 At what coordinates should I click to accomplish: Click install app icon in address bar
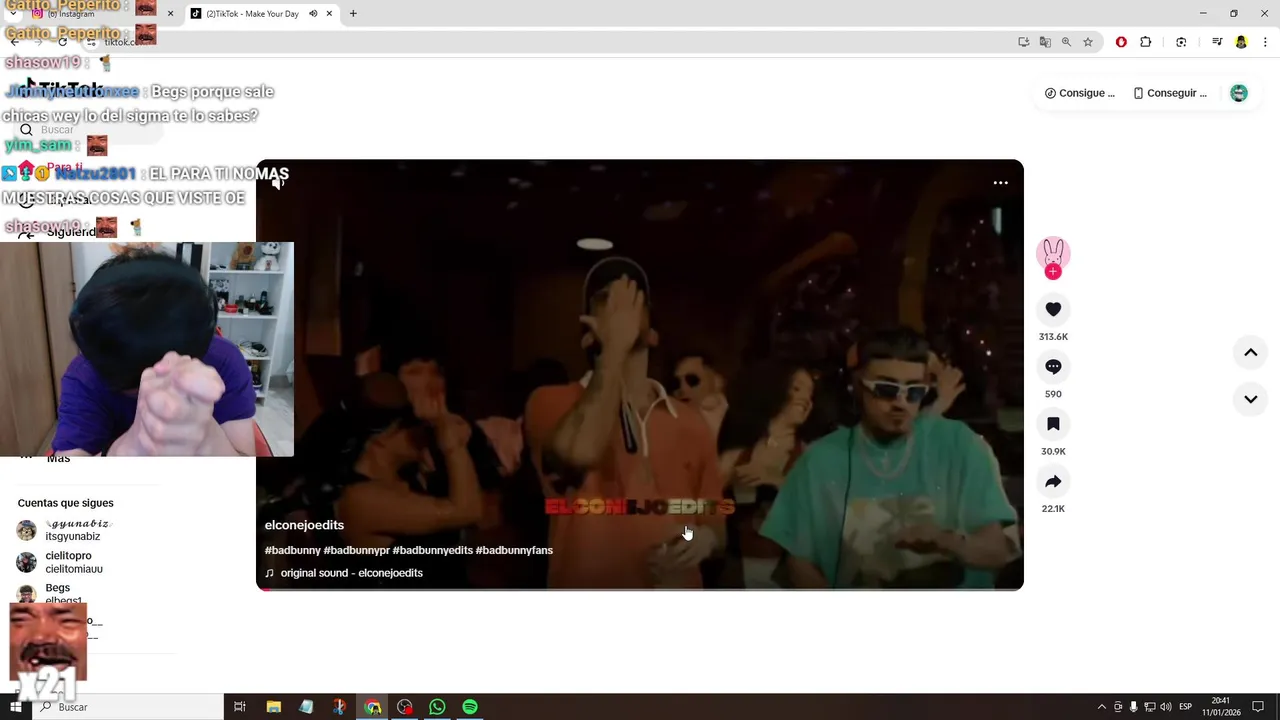[x=1024, y=42]
